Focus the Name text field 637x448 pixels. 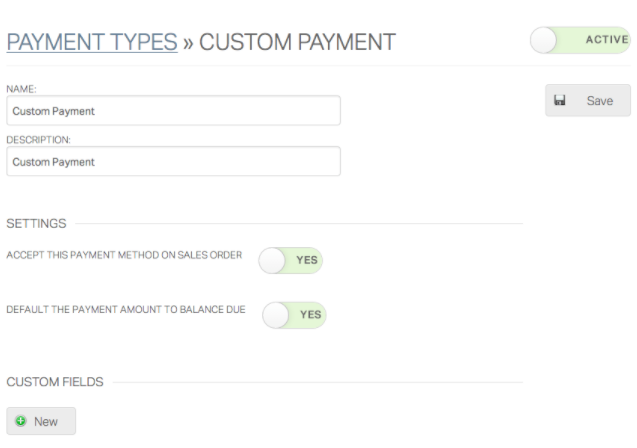point(173,111)
